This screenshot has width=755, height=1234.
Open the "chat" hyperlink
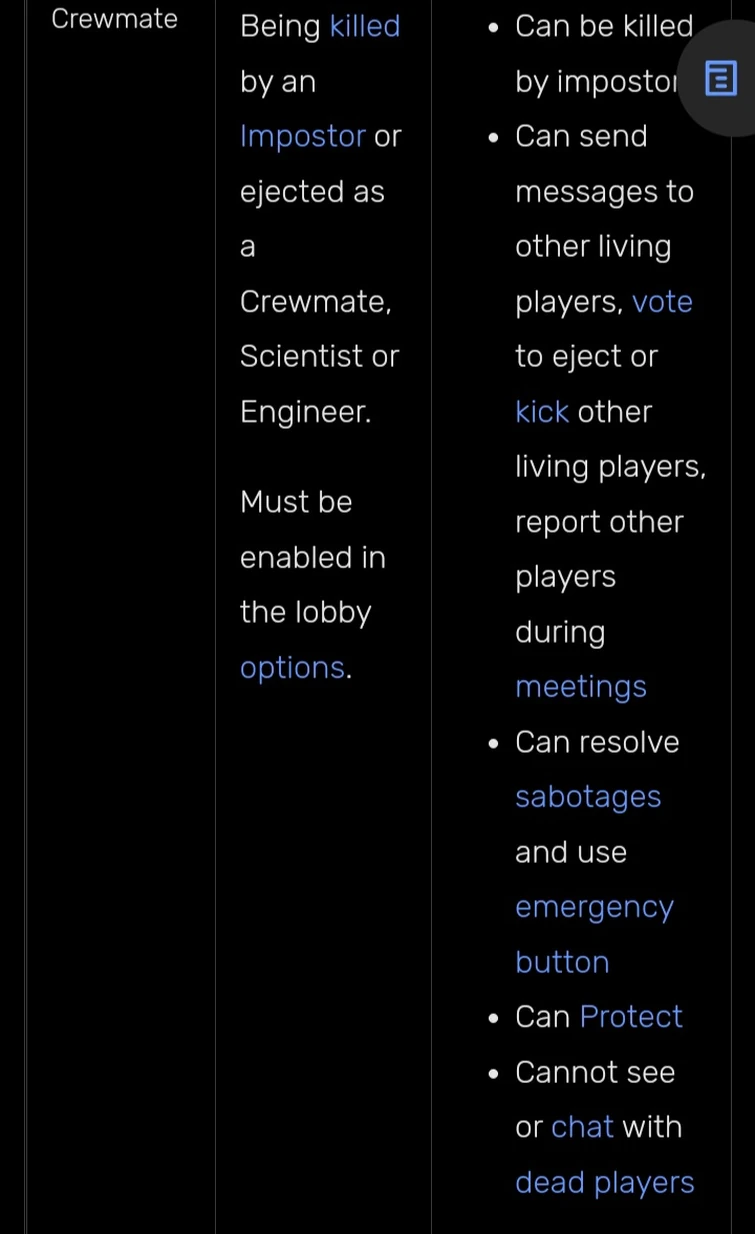(582, 1127)
